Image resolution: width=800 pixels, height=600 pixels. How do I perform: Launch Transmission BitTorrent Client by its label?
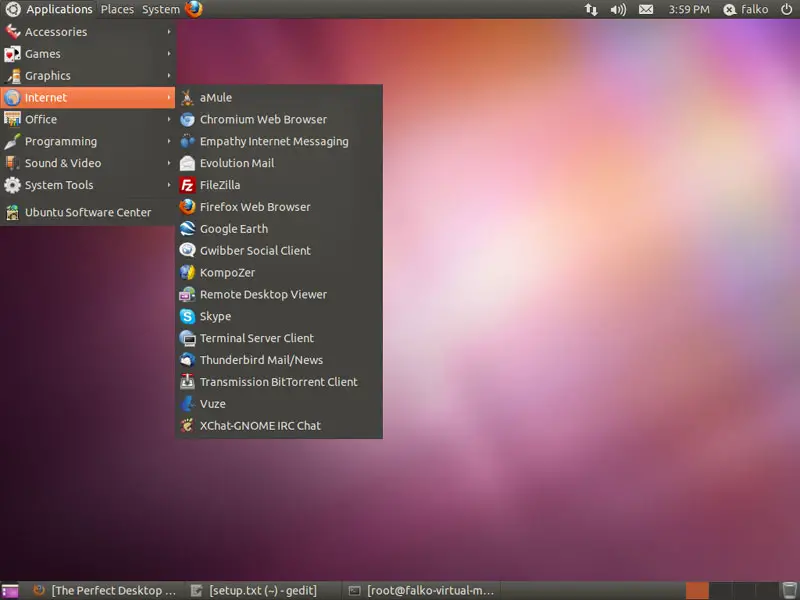pos(279,382)
